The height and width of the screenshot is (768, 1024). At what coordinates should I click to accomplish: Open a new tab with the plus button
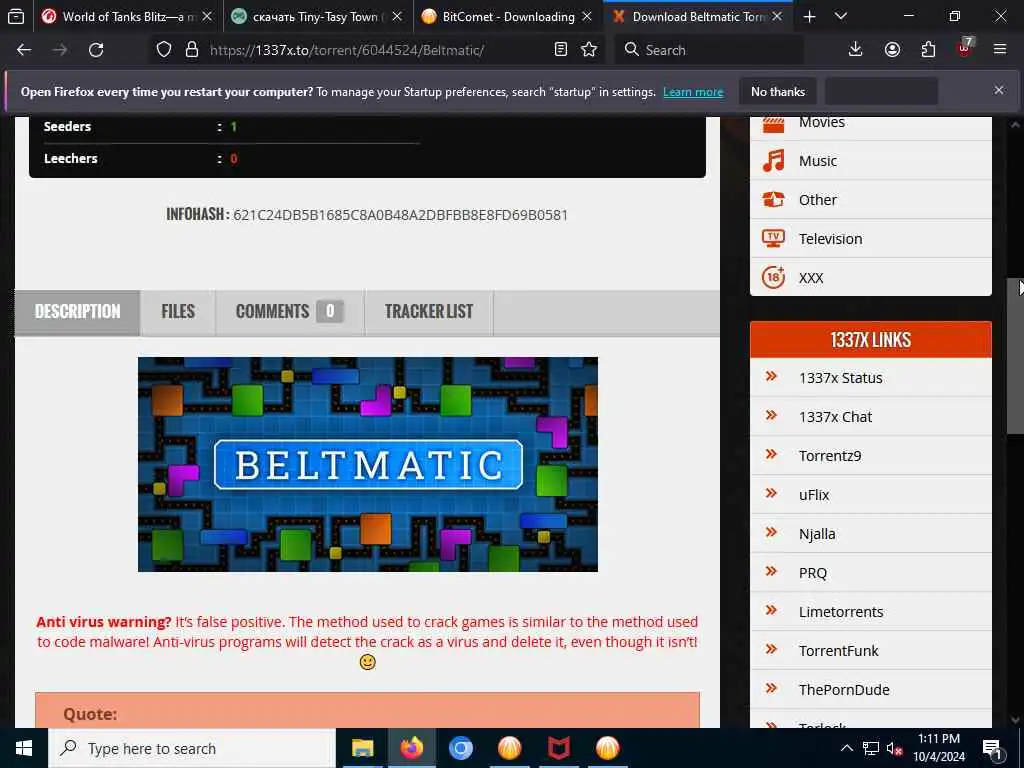coord(809,16)
